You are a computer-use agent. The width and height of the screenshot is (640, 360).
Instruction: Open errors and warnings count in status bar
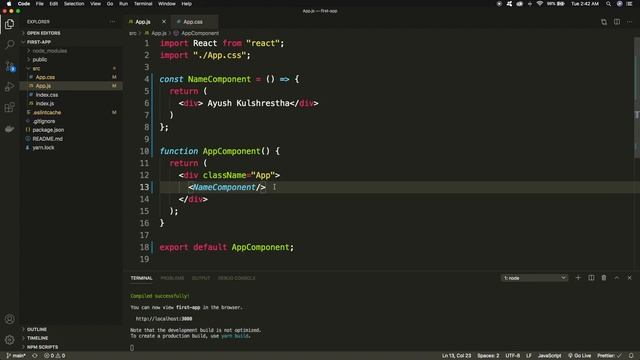pos(55,356)
